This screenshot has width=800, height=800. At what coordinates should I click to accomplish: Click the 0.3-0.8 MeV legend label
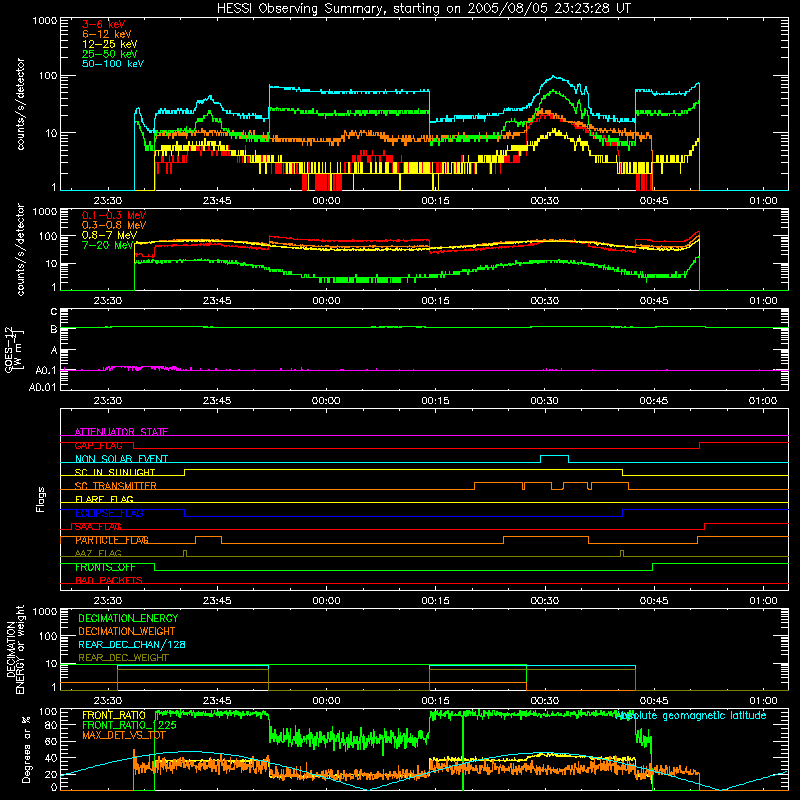[x=114, y=225]
